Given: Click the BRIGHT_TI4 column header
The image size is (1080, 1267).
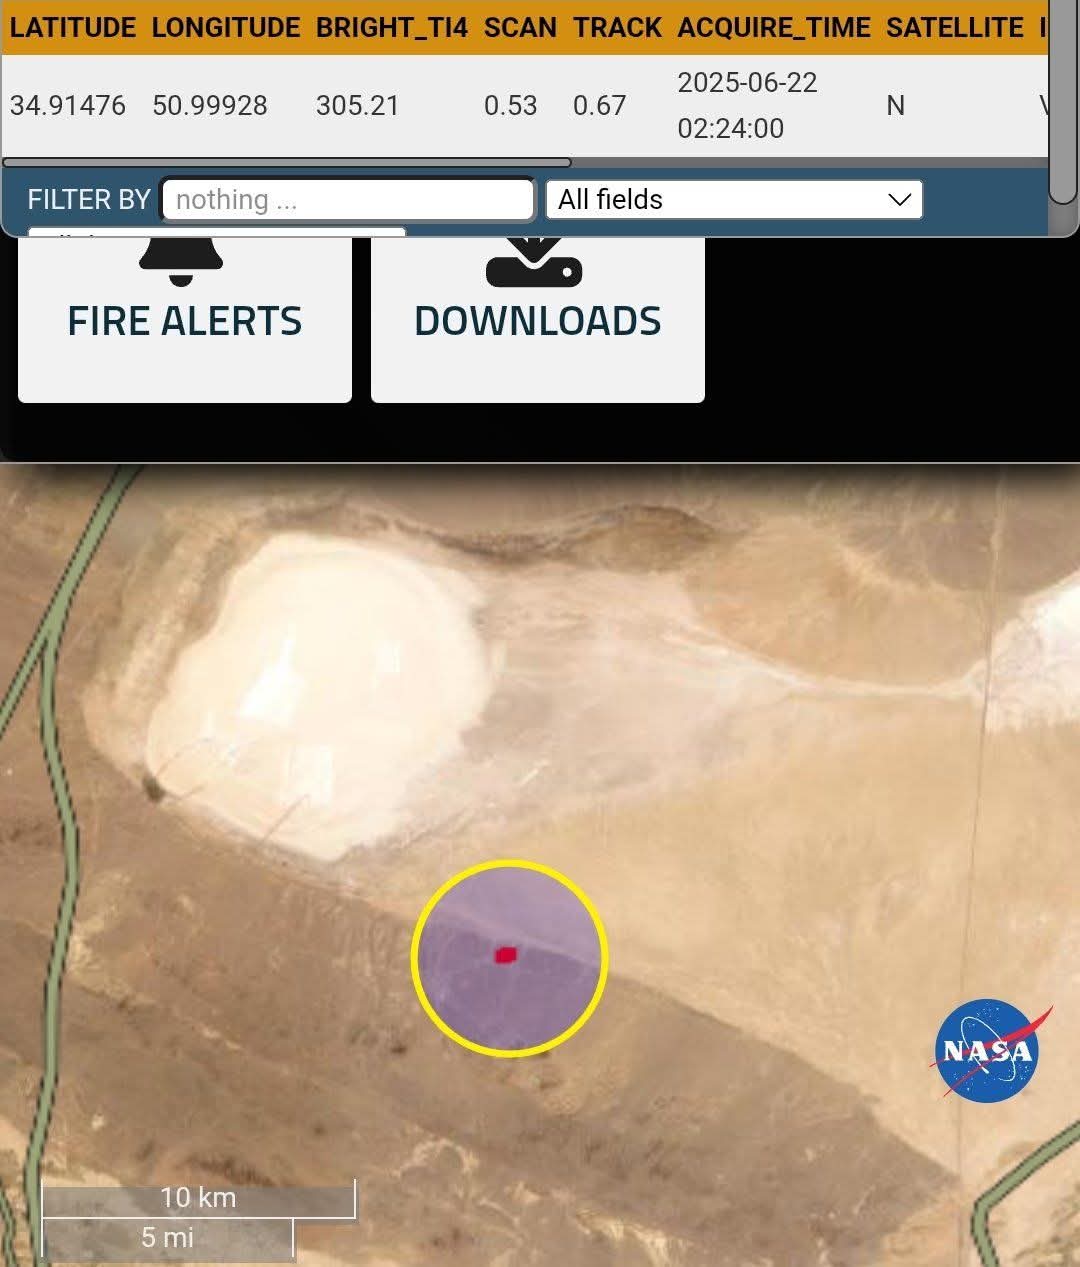Looking at the screenshot, I should pos(392,27).
